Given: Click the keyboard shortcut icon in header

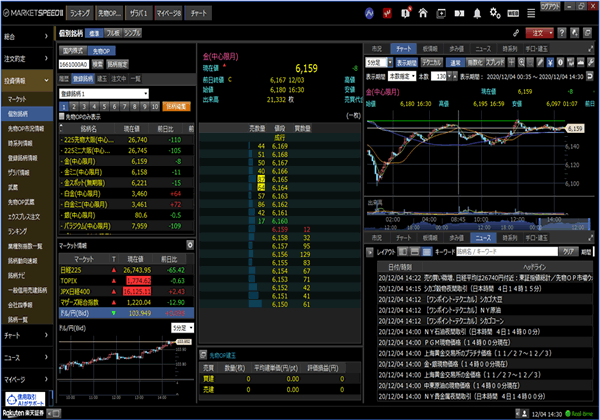Looking at the screenshot, I should click(x=513, y=13).
